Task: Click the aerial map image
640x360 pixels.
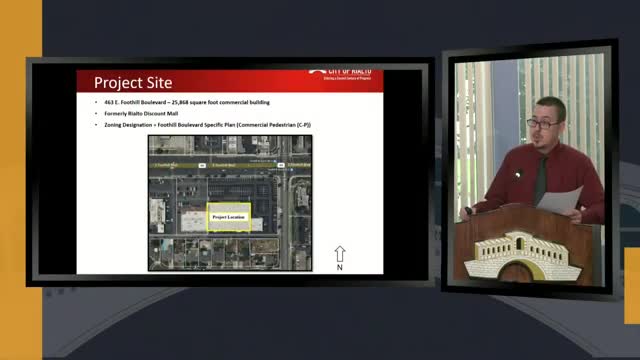Action: click(230, 203)
